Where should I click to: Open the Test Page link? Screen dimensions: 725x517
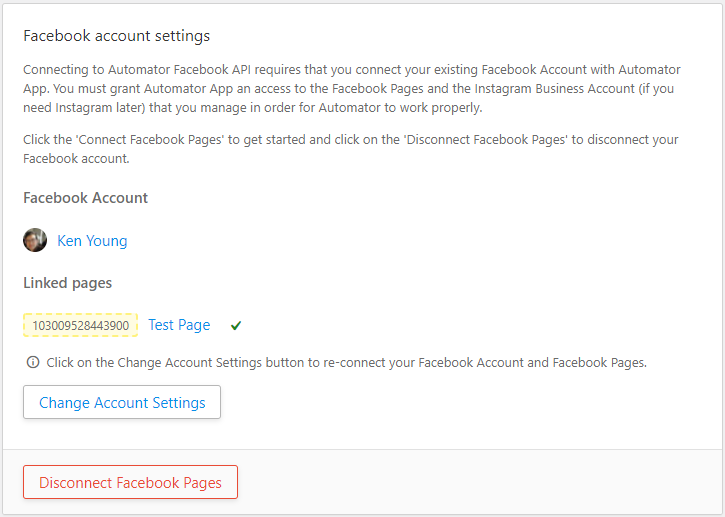point(179,325)
